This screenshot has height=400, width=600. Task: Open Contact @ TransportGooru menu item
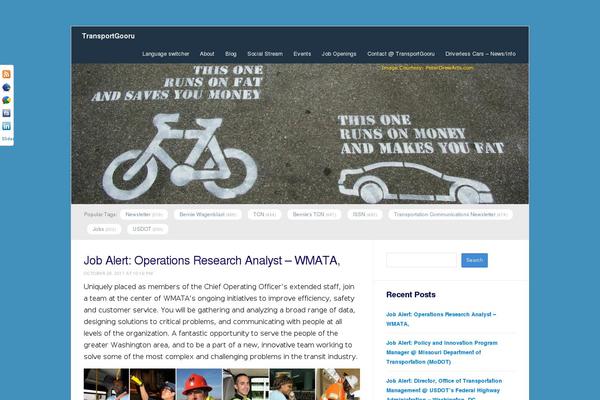pos(401,54)
